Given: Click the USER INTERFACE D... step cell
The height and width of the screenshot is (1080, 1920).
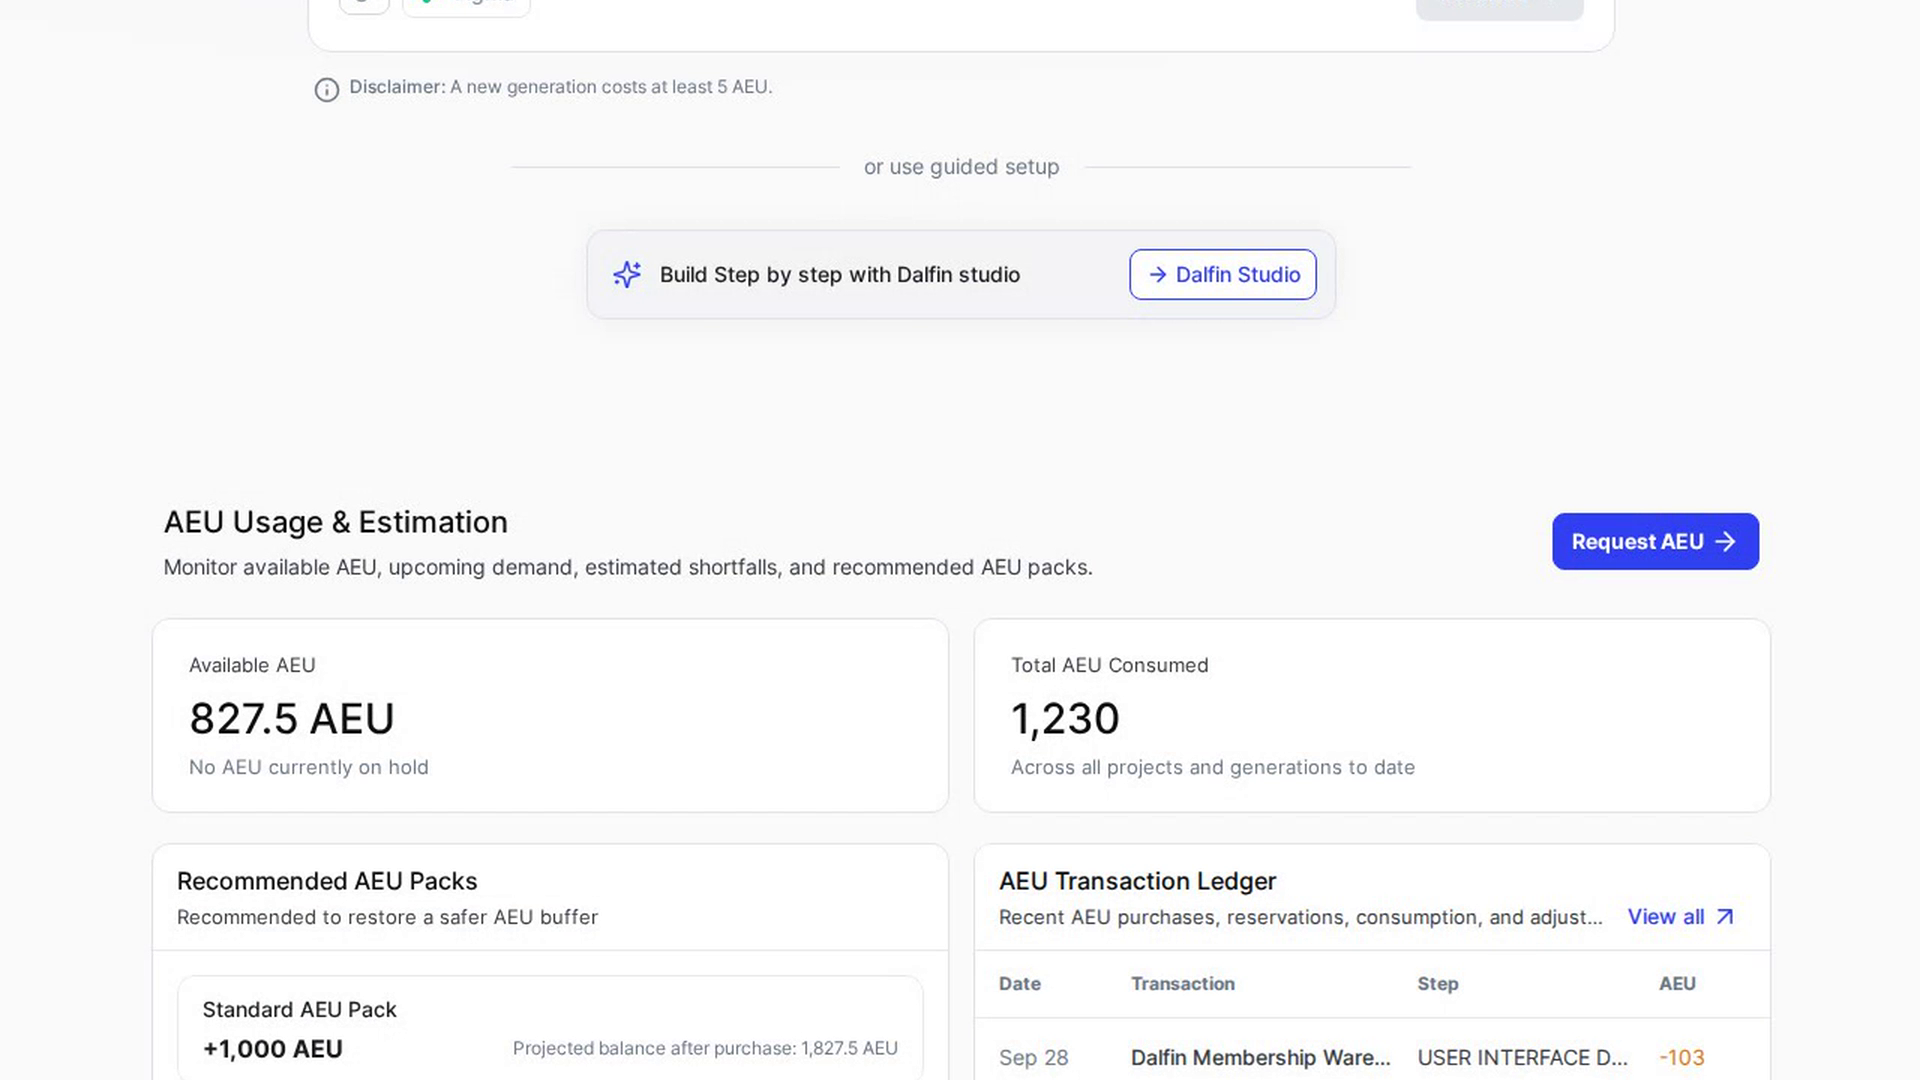Looking at the screenshot, I should (x=1522, y=1057).
